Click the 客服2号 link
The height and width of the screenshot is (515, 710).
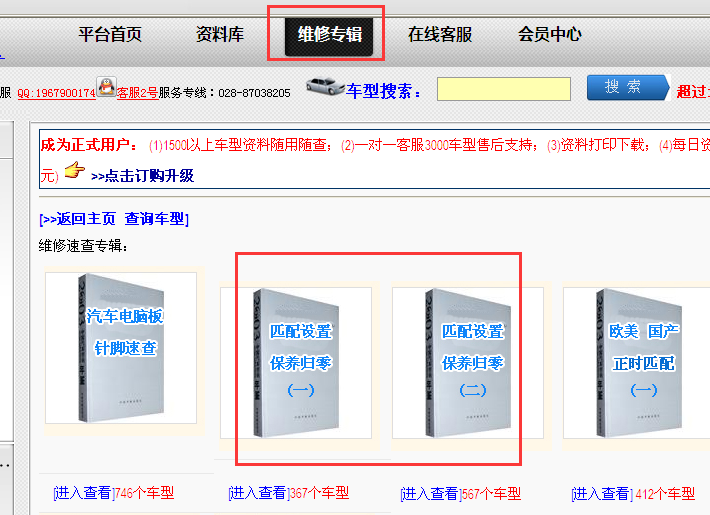pyautogui.click(x=137, y=93)
